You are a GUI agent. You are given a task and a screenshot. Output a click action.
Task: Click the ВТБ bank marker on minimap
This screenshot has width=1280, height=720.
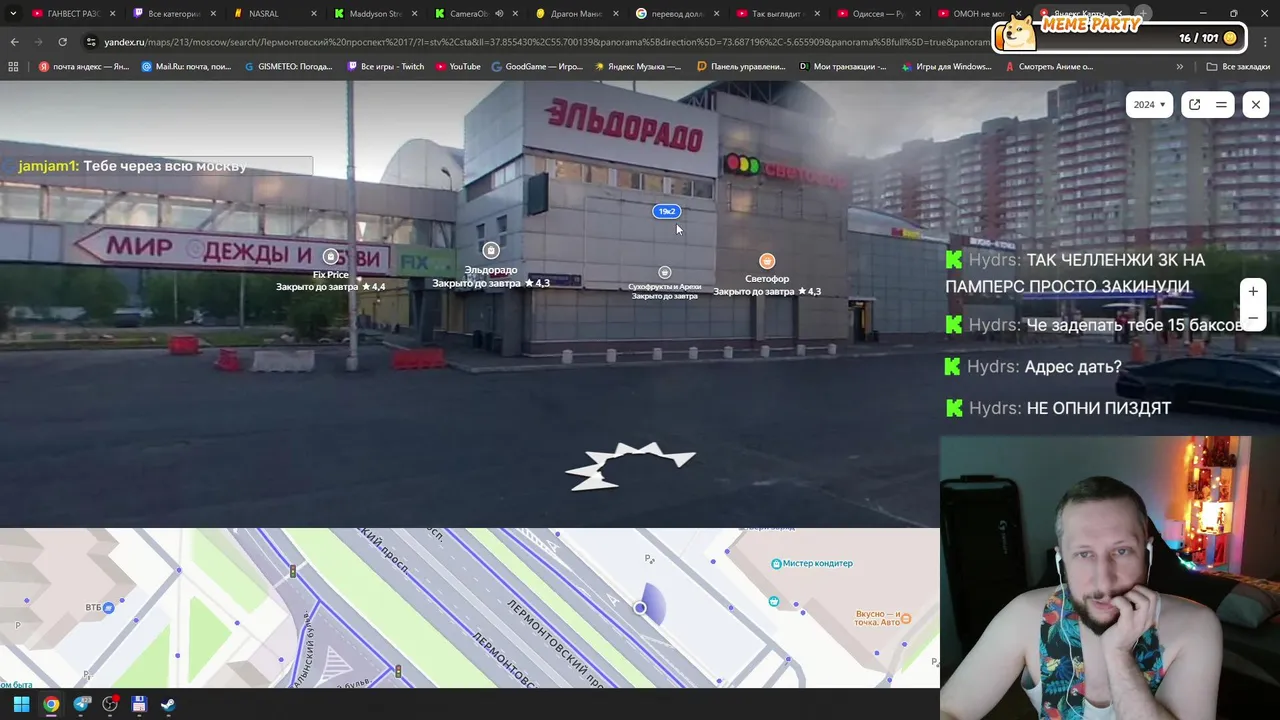point(100,607)
